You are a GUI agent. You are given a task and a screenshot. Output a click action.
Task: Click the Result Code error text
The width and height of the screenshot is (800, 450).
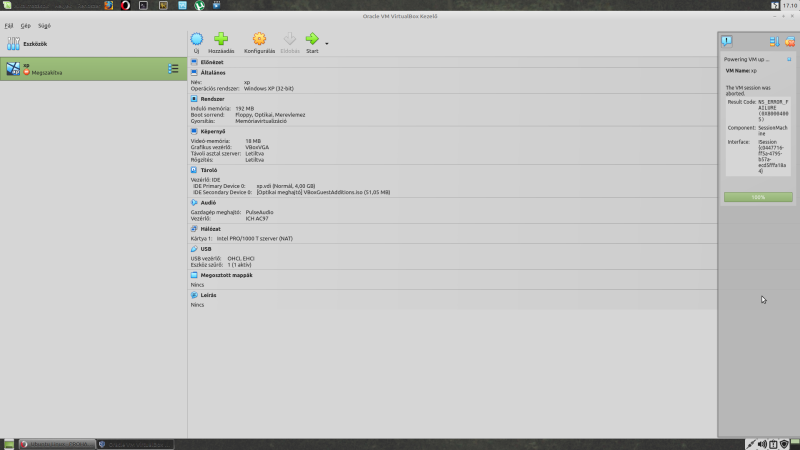(x=773, y=111)
